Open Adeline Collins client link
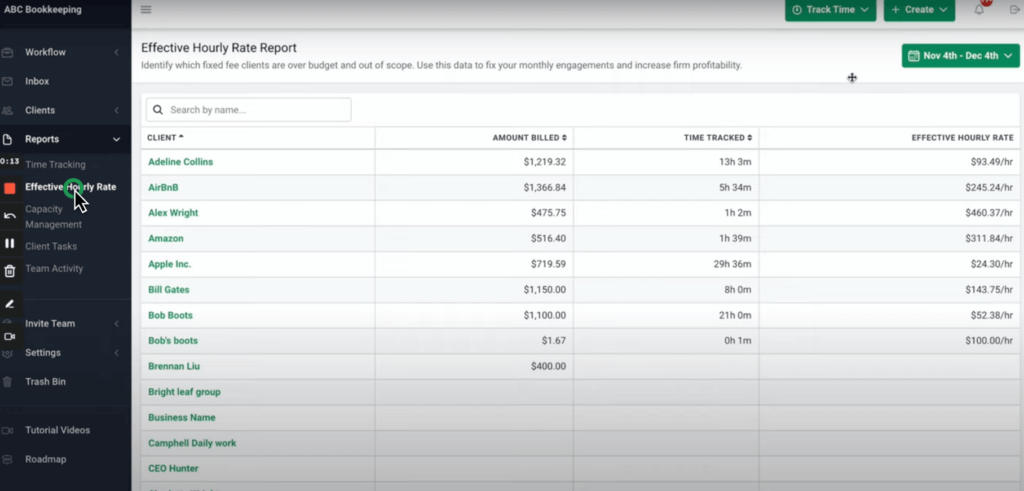The width and height of the screenshot is (1024, 491). point(180,162)
